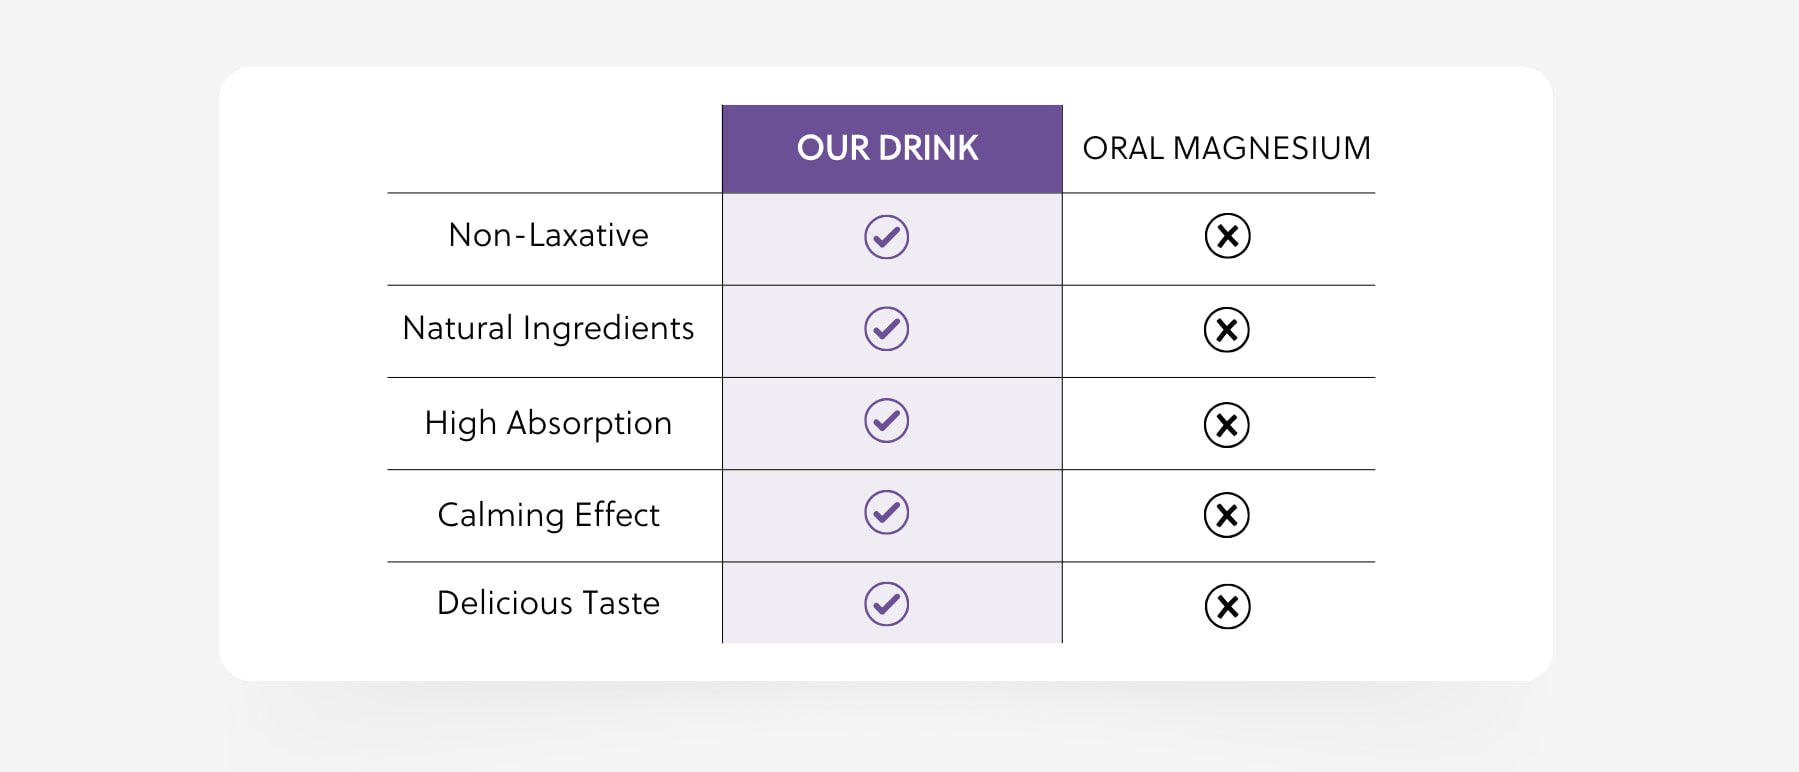
Task: Click the X icon for Non-Laxative
Action: click(1227, 236)
